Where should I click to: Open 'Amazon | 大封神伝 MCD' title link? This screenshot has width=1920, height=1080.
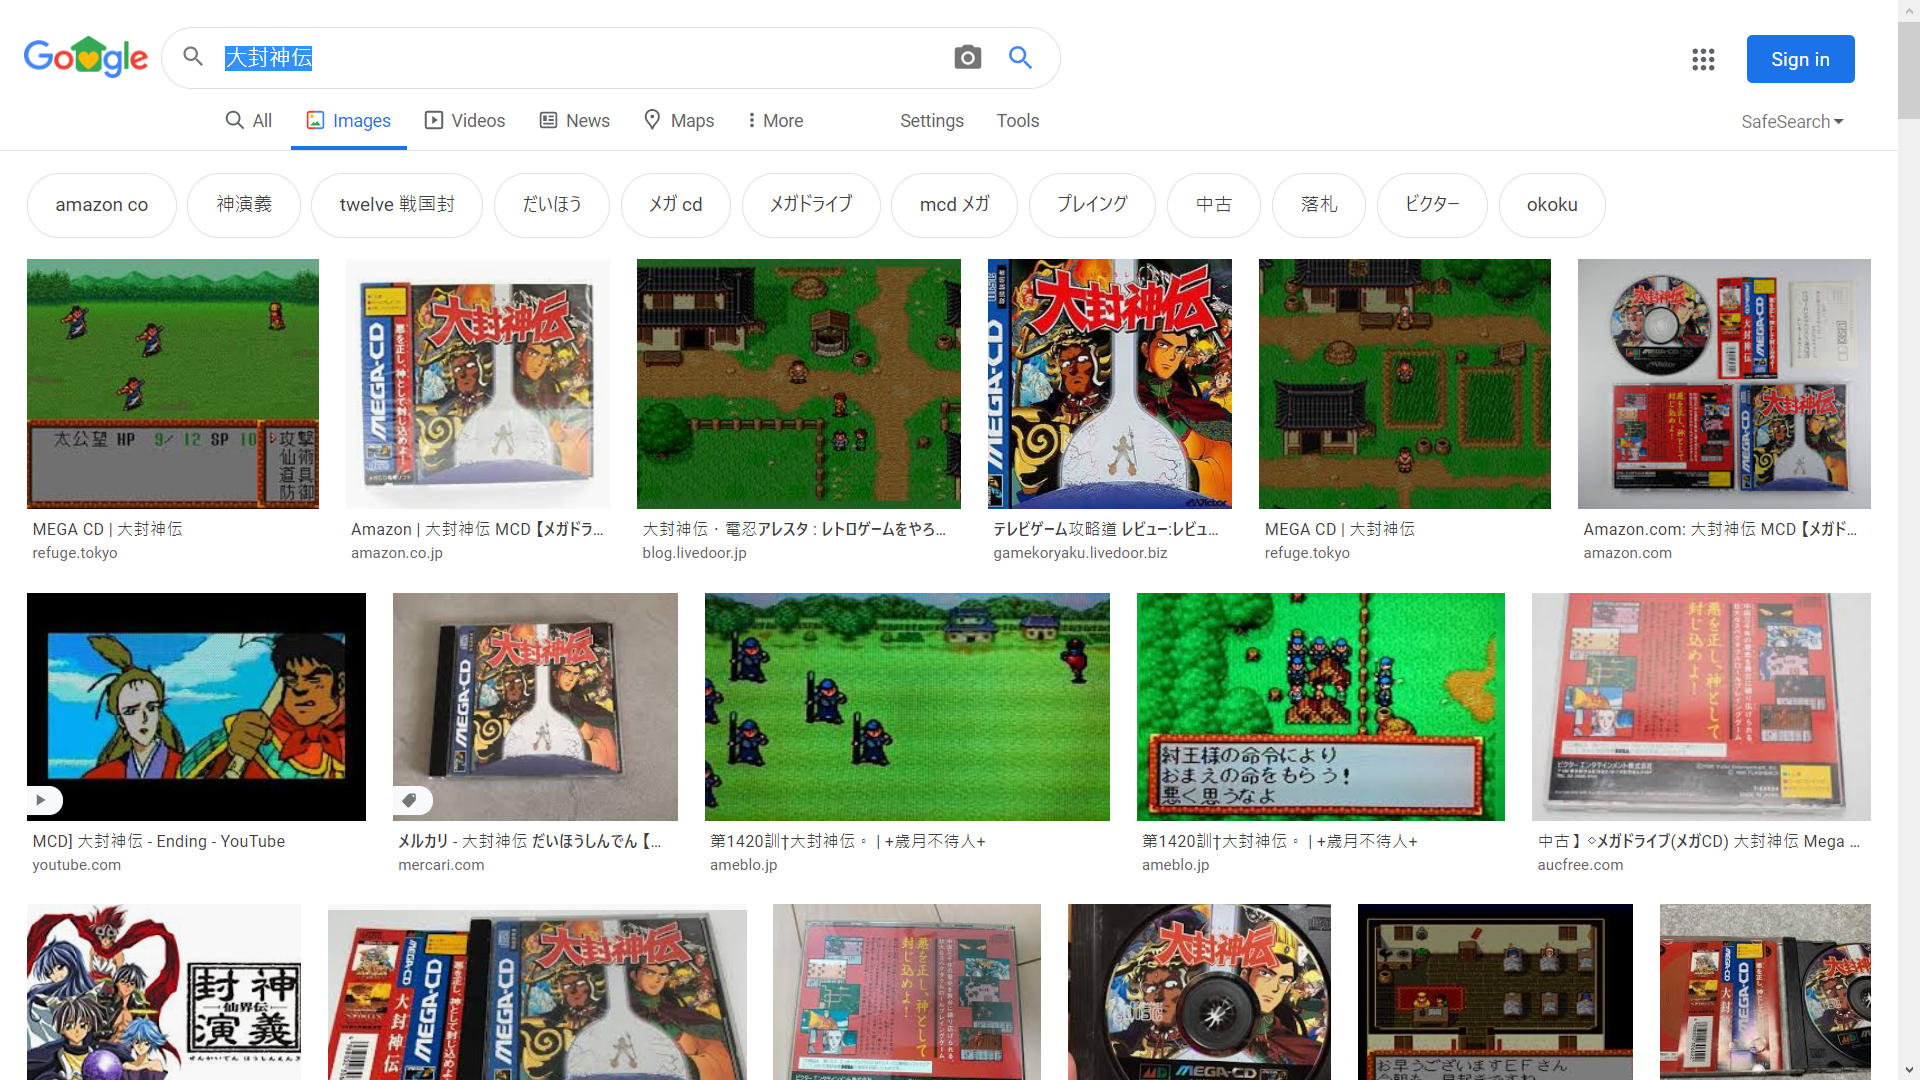coord(477,529)
